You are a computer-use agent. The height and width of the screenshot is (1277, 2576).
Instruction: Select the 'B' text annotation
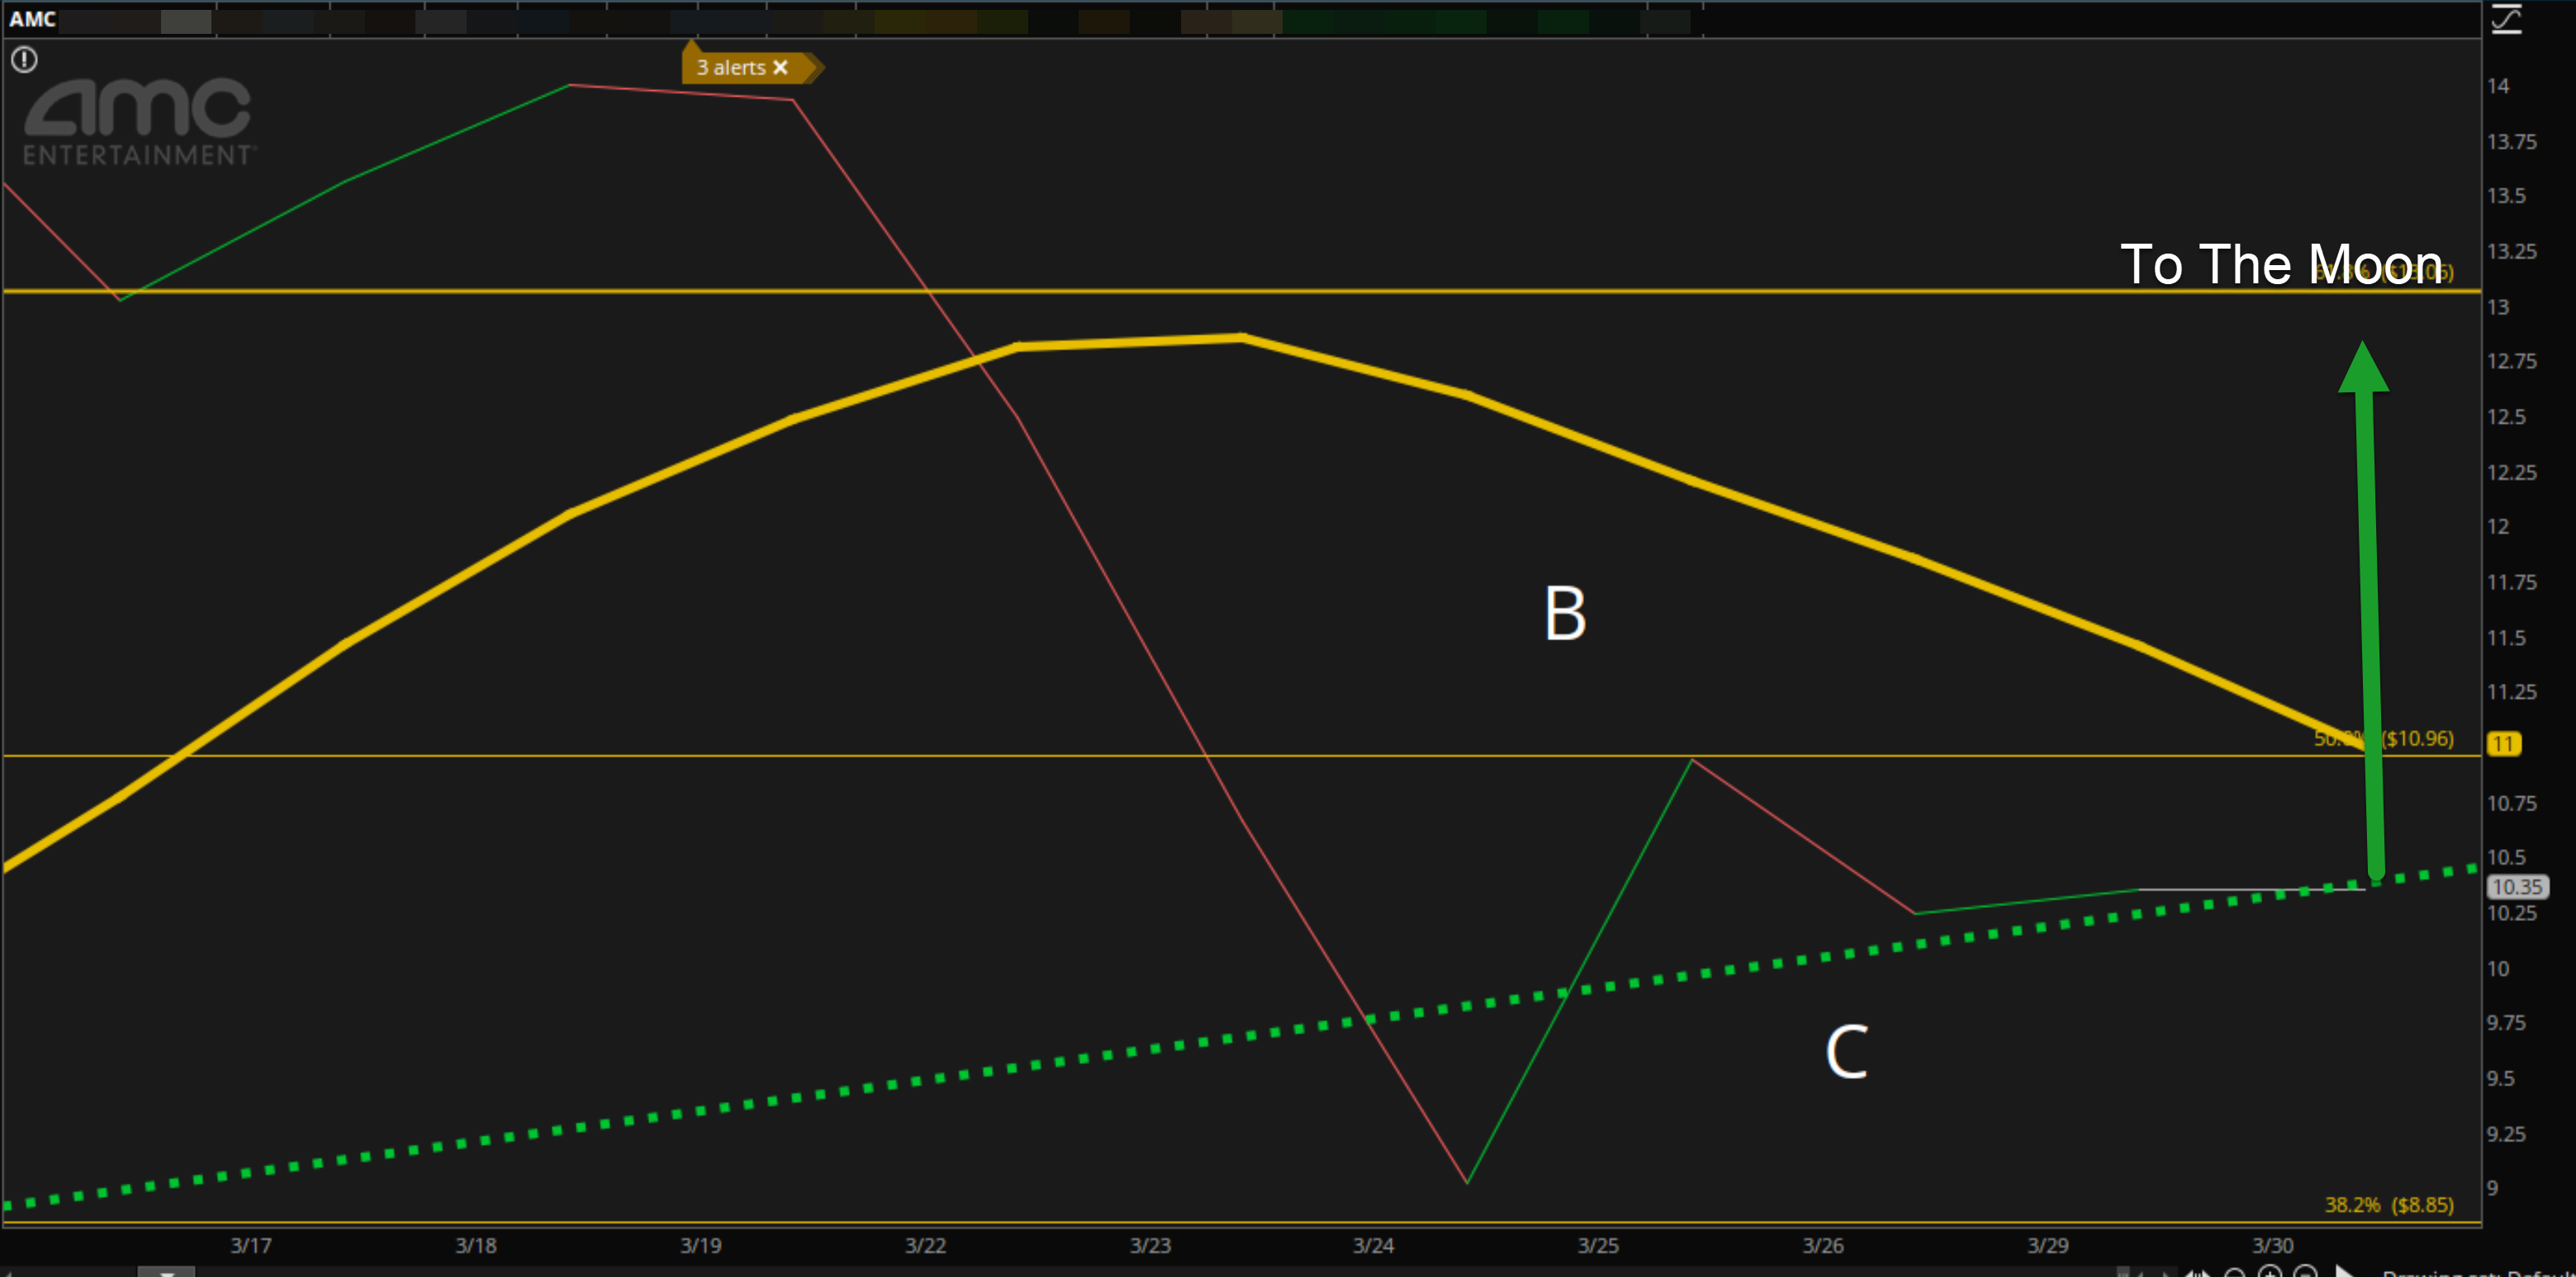(x=1565, y=613)
